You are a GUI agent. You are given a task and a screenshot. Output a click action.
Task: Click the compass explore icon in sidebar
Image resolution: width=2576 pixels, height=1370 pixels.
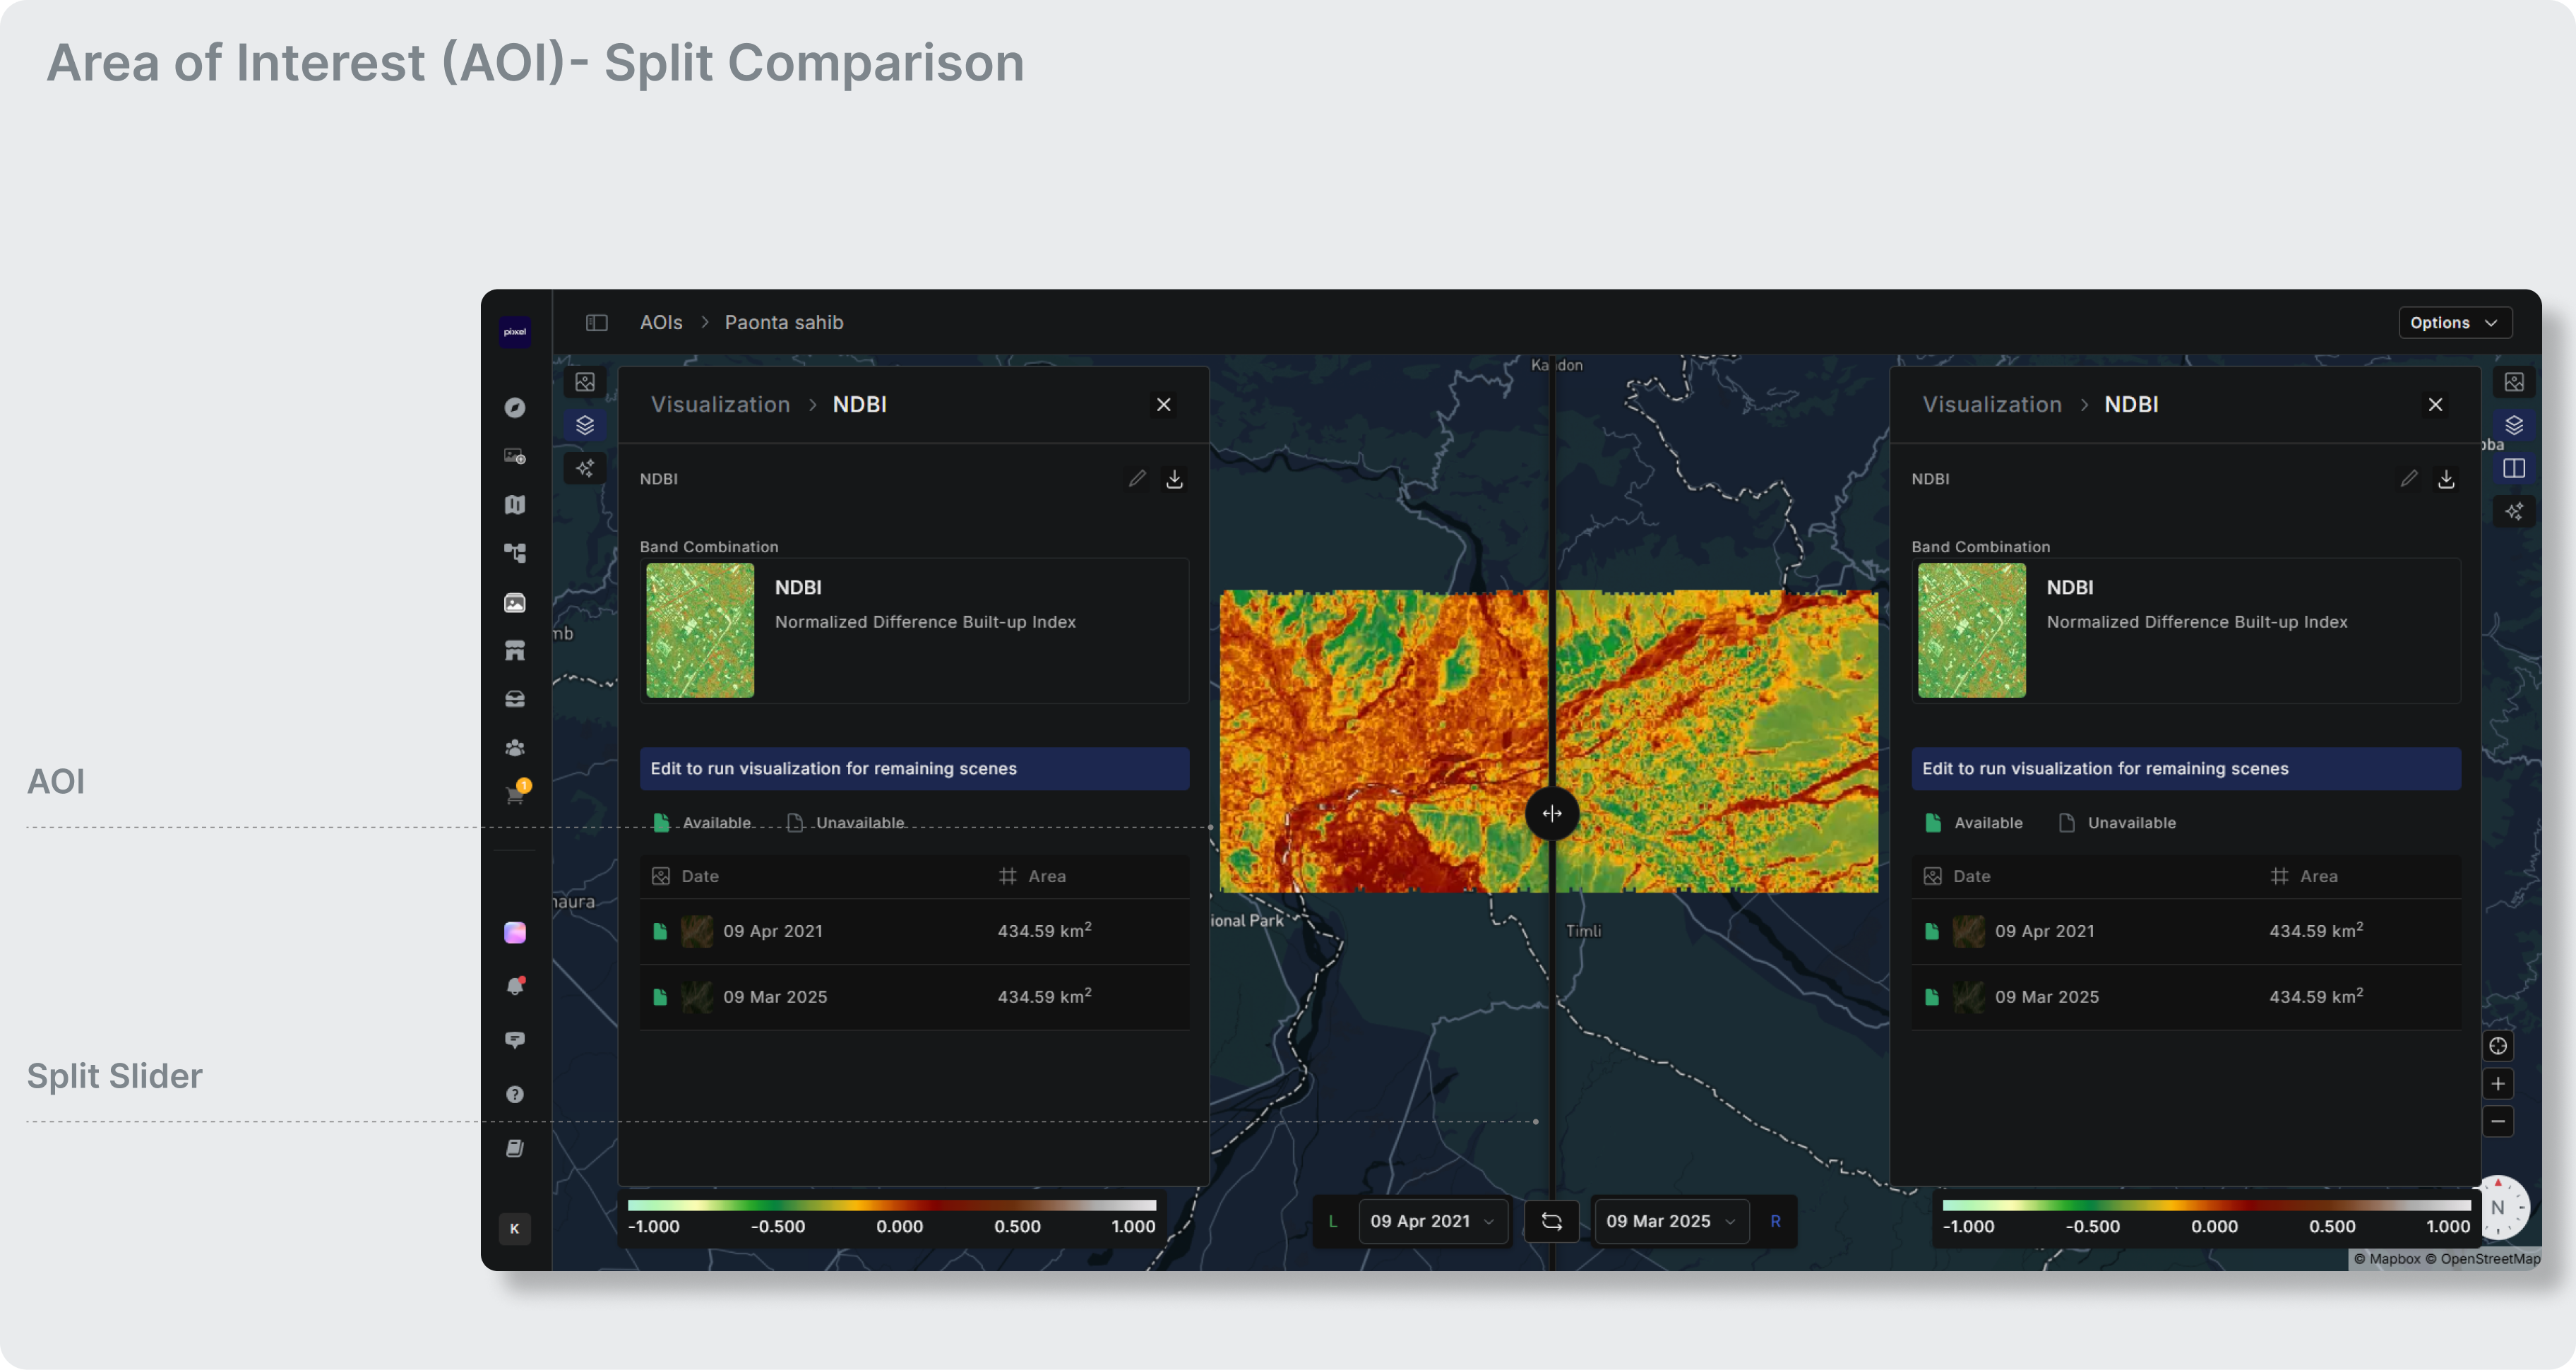click(x=515, y=408)
